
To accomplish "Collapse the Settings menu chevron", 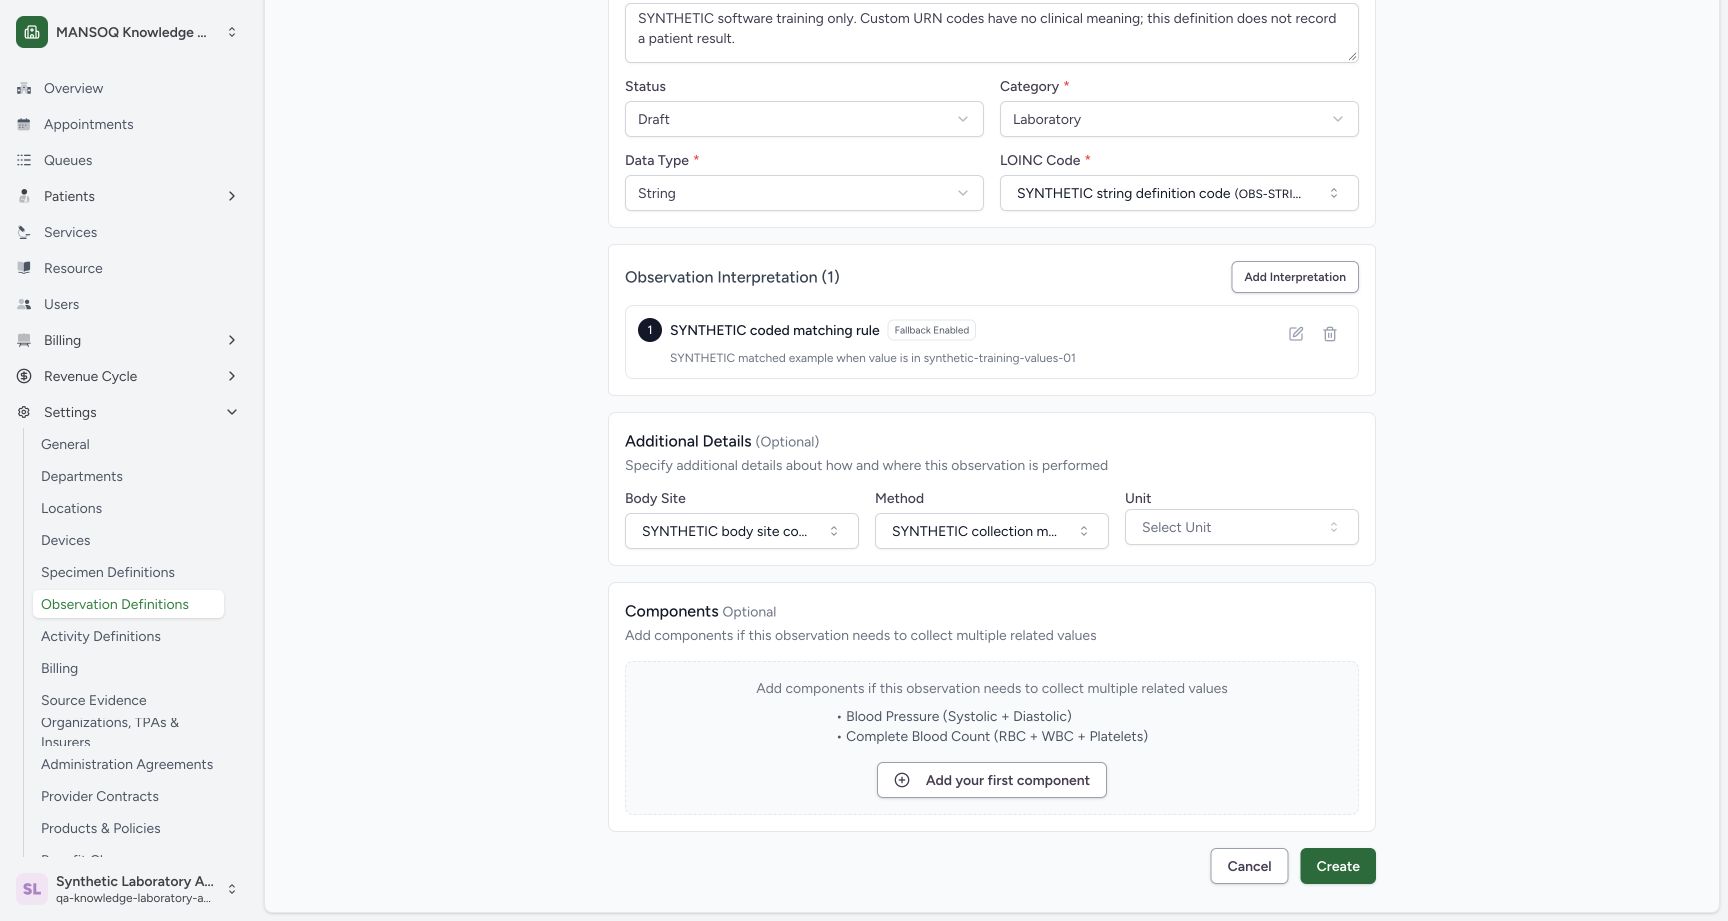I will pyautogui.click(x=232, y=412).
